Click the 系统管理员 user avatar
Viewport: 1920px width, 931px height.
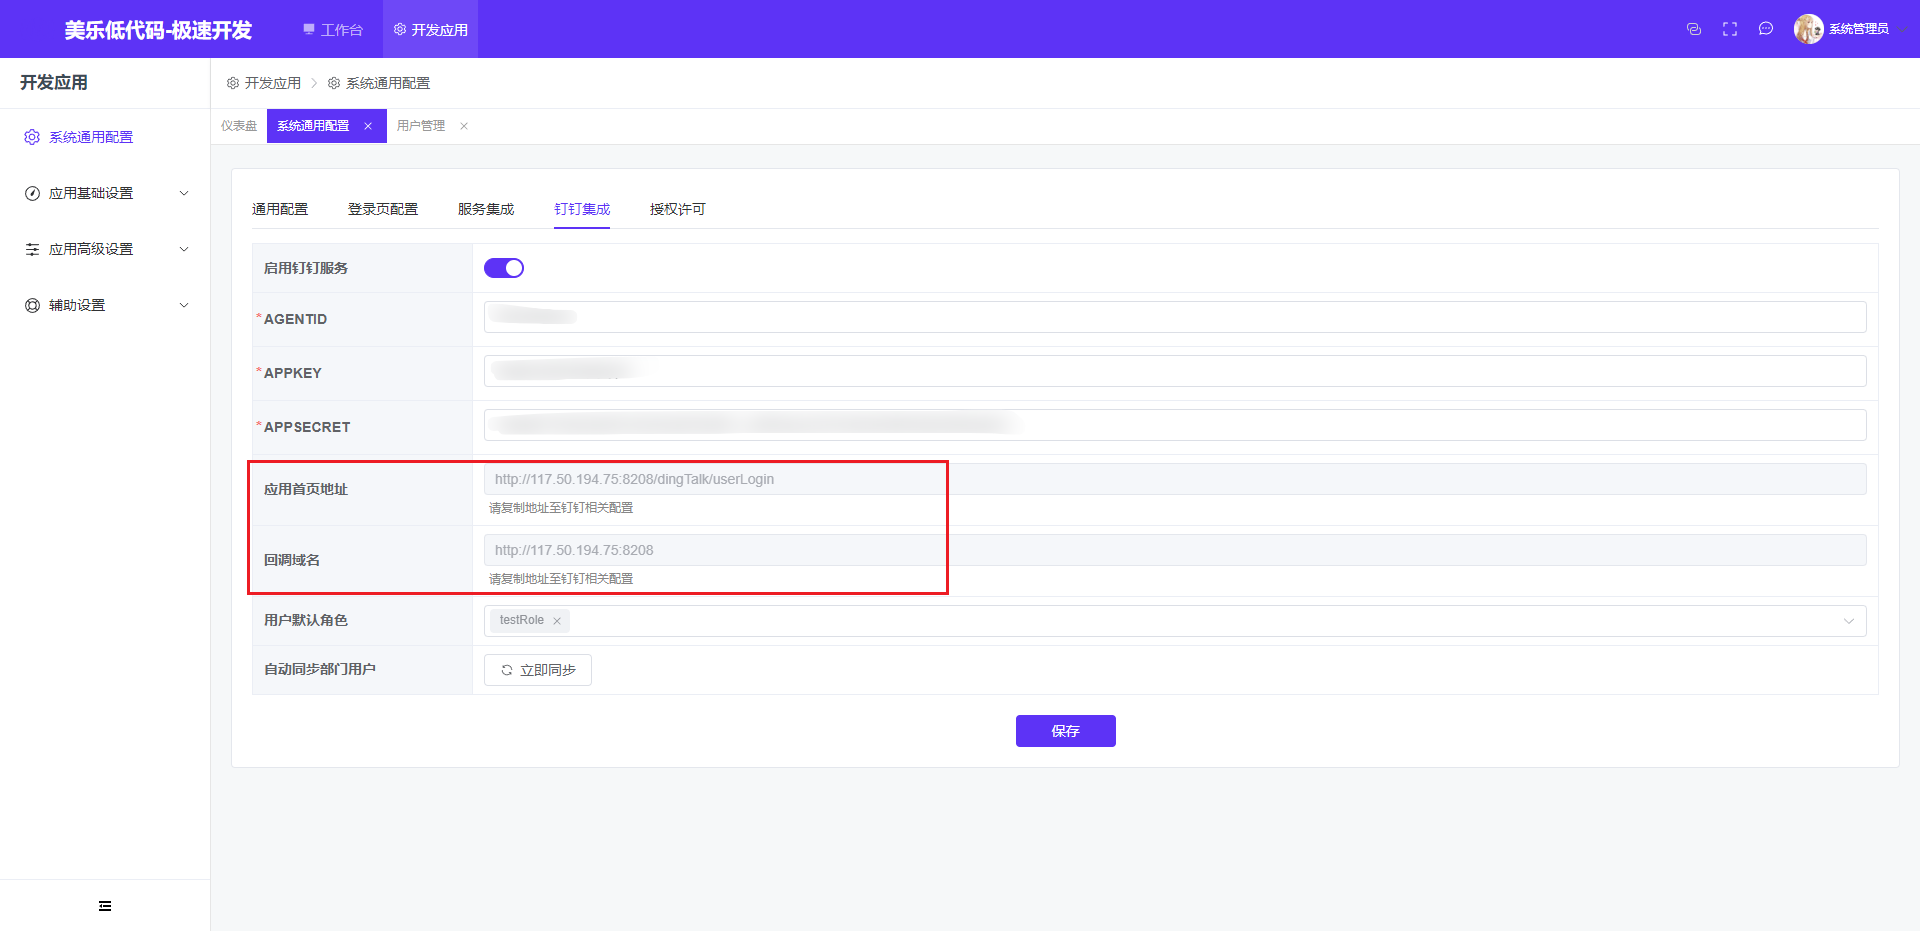point(1808,29)
